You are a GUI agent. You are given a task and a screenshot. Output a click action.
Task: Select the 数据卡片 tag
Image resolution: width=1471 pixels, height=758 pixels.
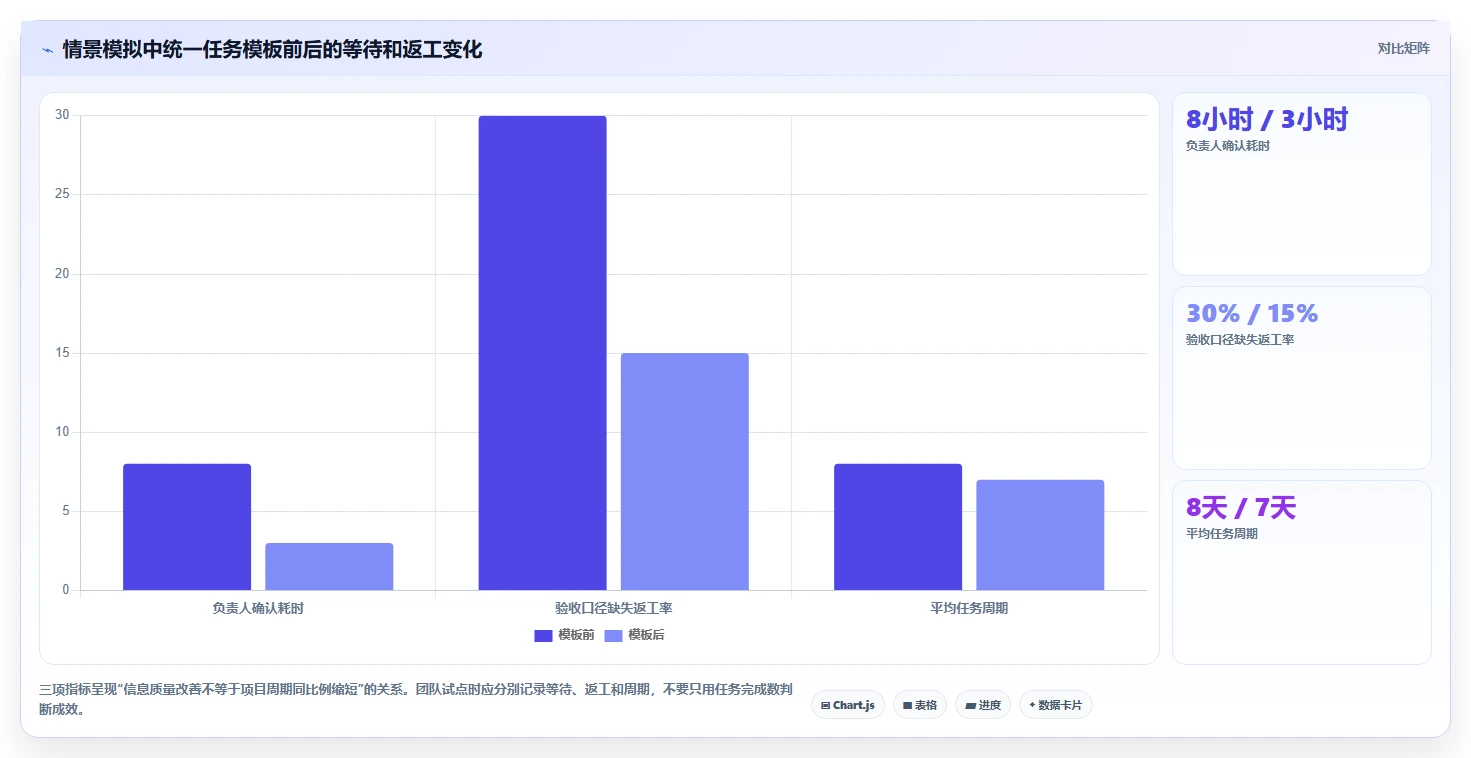pos(1056,705)
